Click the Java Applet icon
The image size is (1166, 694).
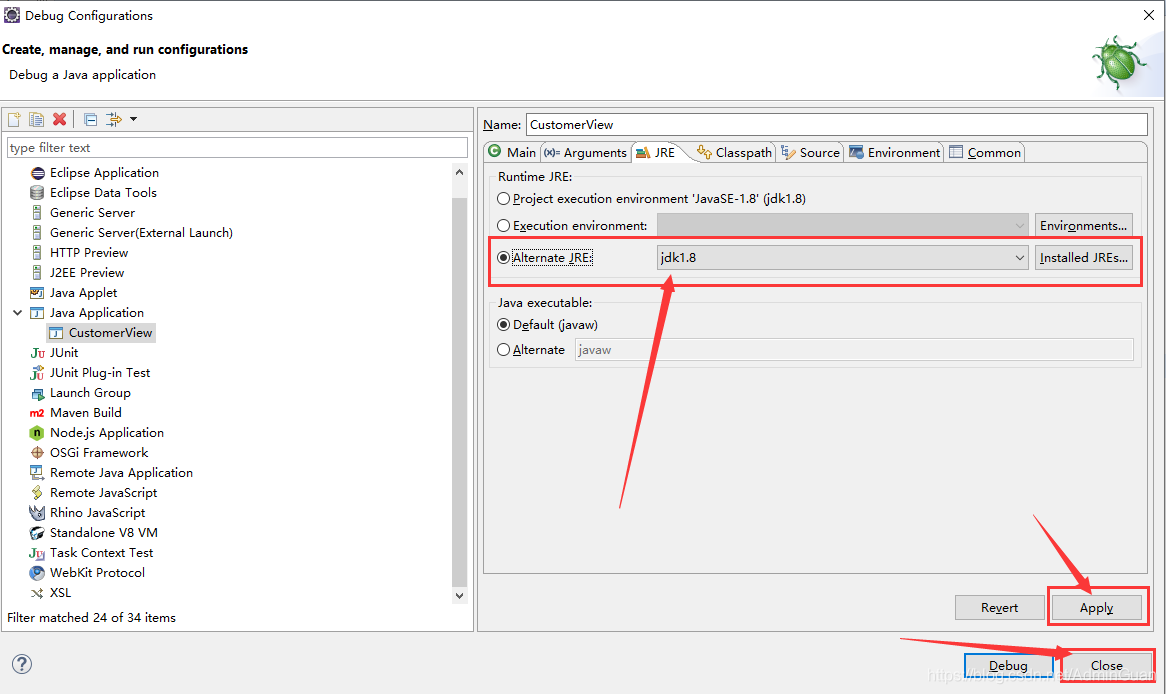(37, 293)
